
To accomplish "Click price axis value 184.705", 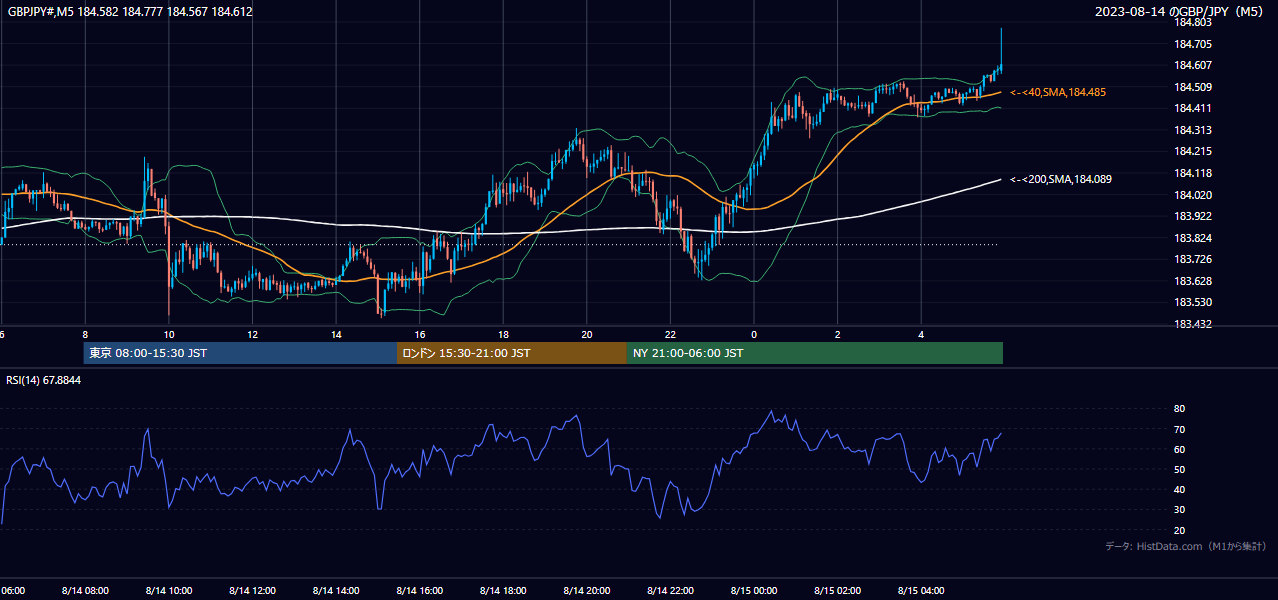I will coord(1194,44).
